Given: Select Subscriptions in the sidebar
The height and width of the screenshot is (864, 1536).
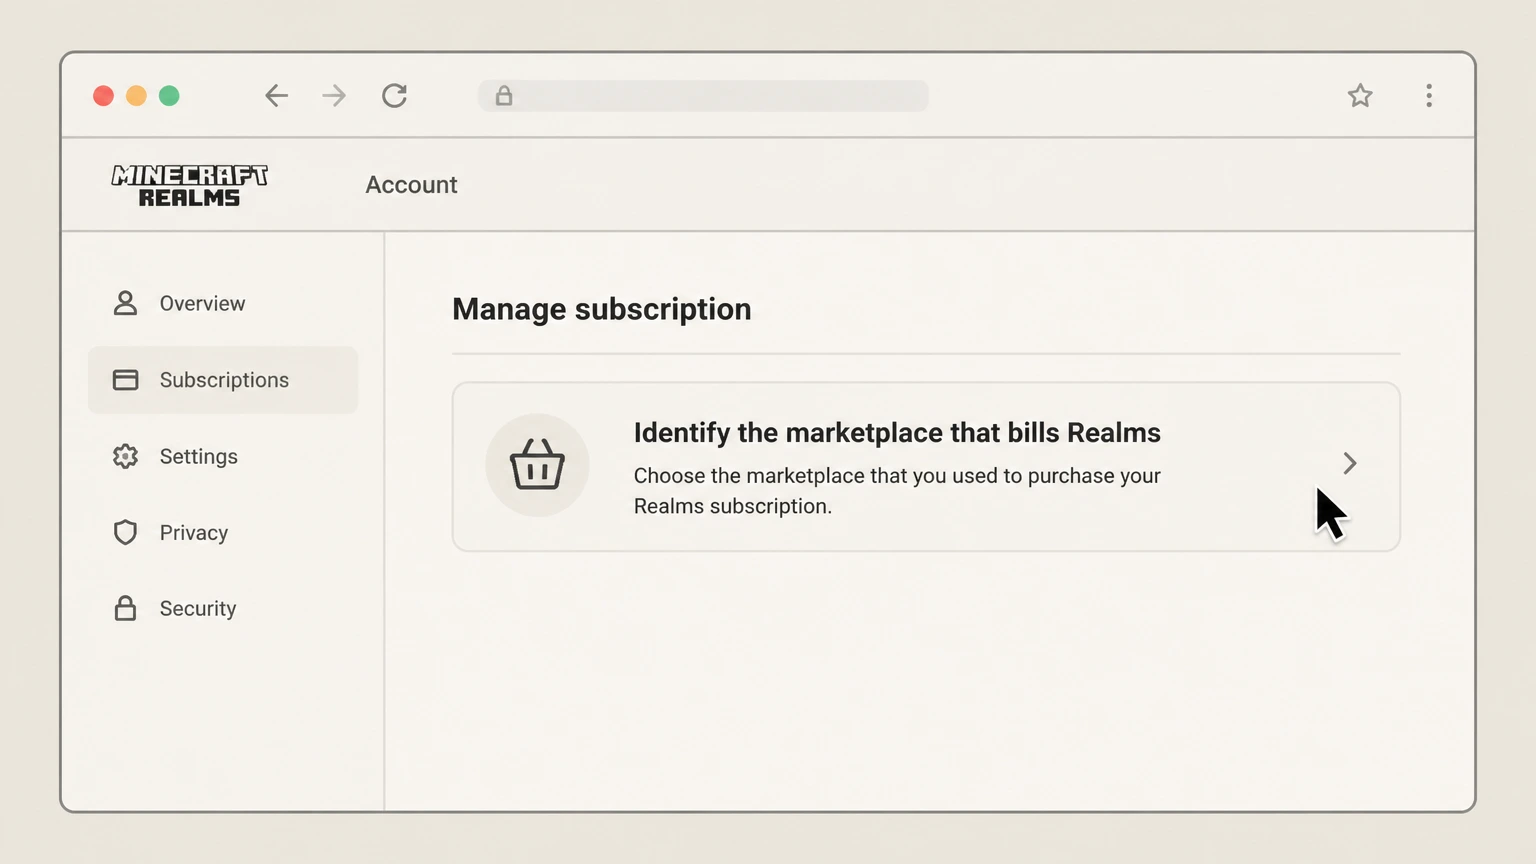Looking at the screenshot, I should 223,380.
